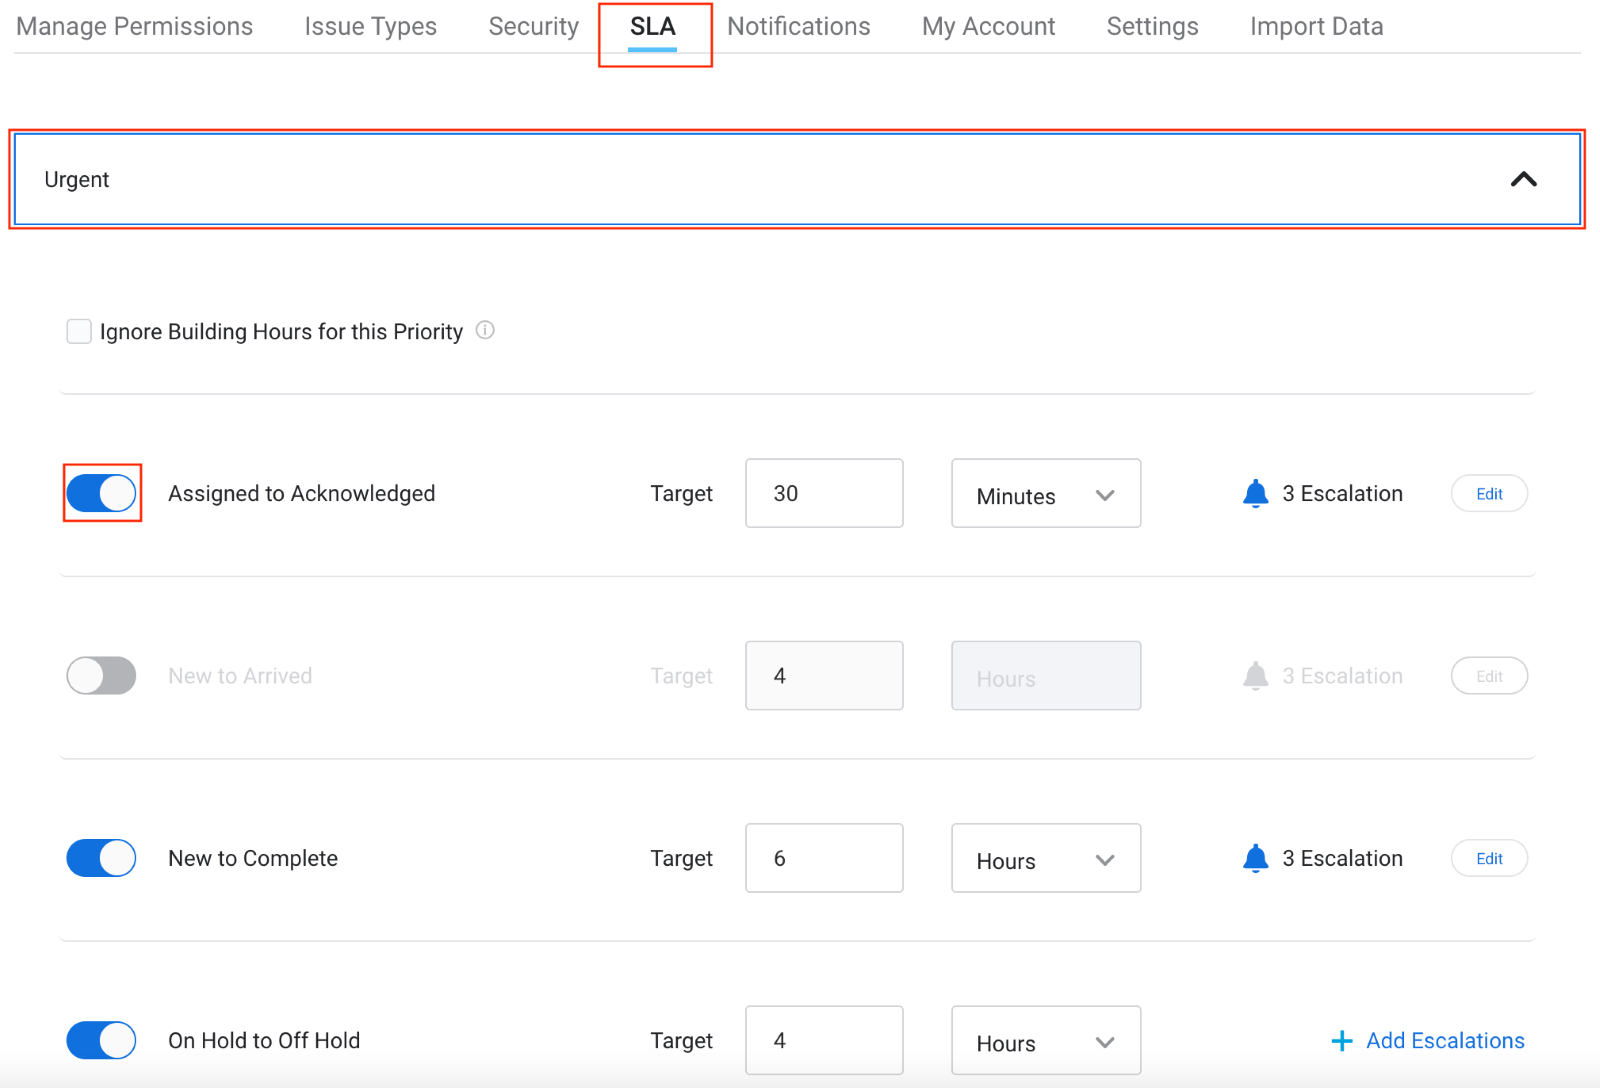The image size is (1600, 1088).
Task: Click the bell icon for New to Complete
Action: point(1255,858)
